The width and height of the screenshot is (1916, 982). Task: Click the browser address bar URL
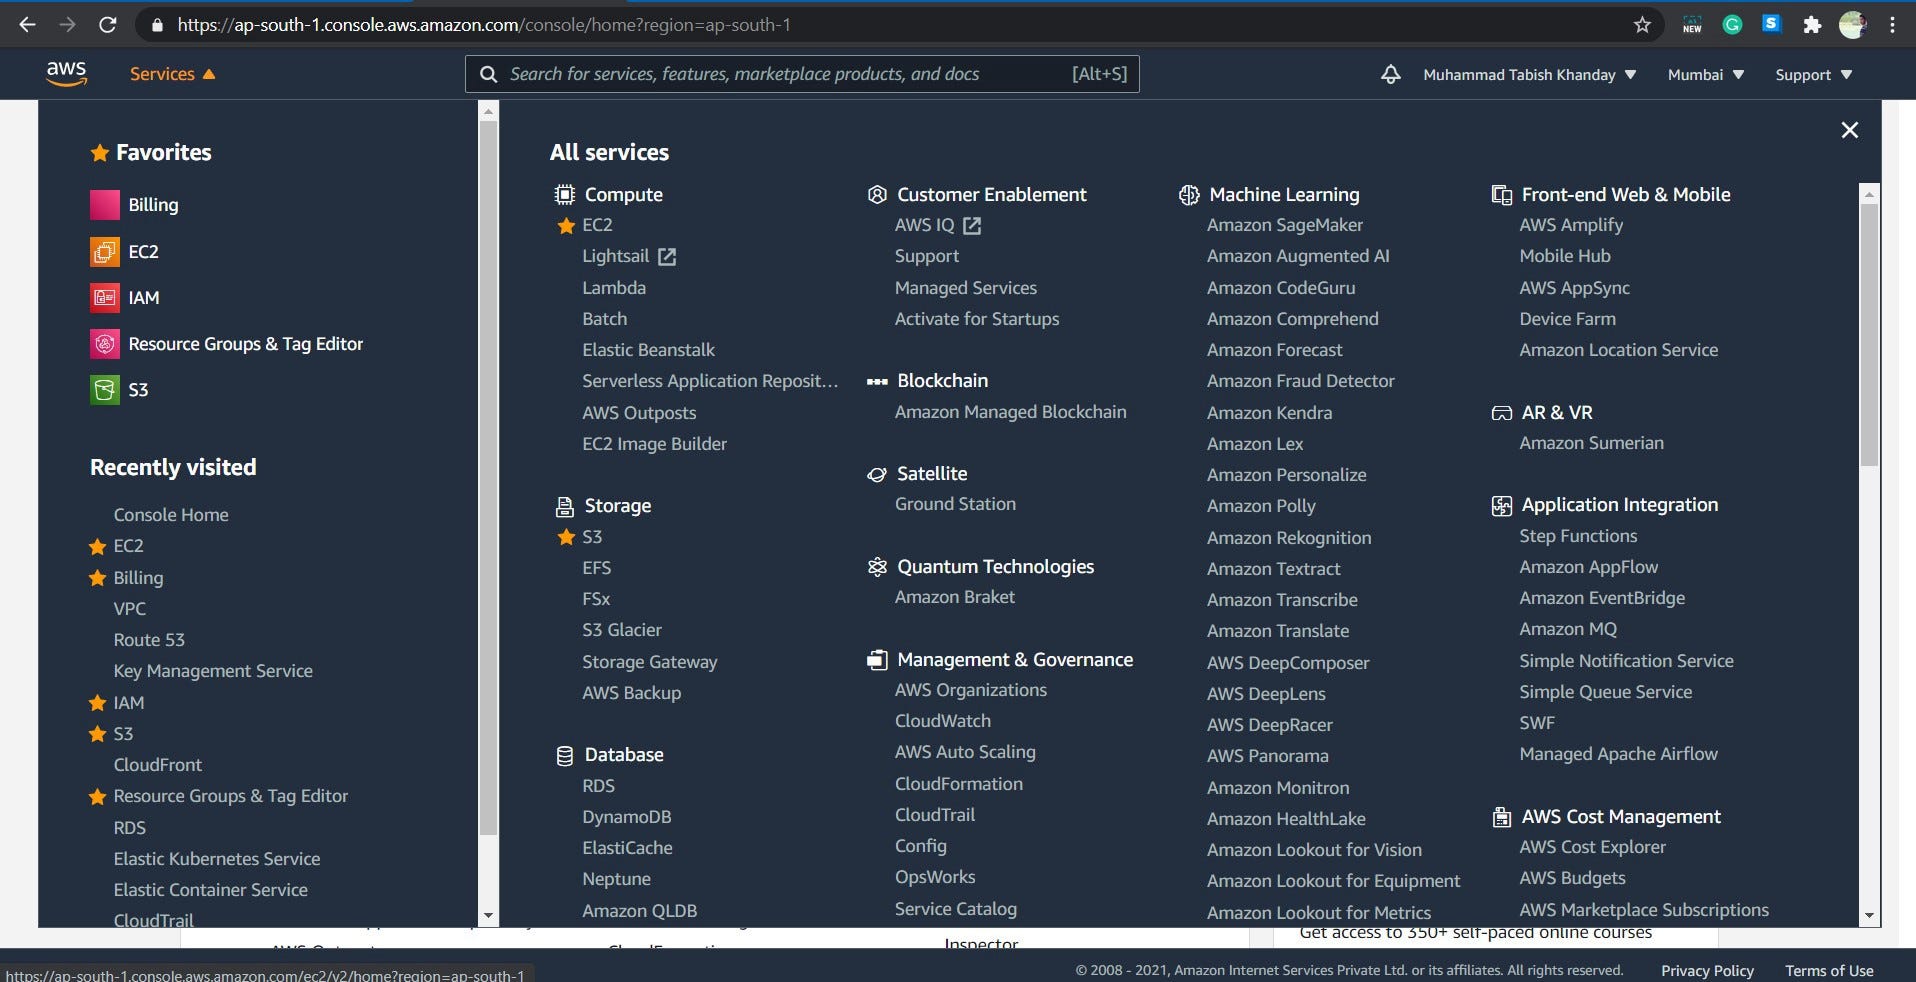484,25
